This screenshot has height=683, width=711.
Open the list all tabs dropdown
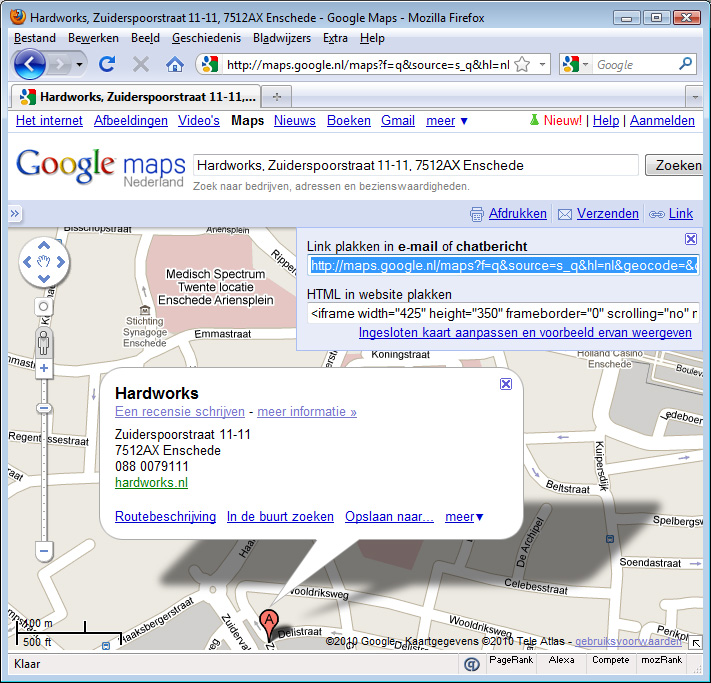coord(695,97)
